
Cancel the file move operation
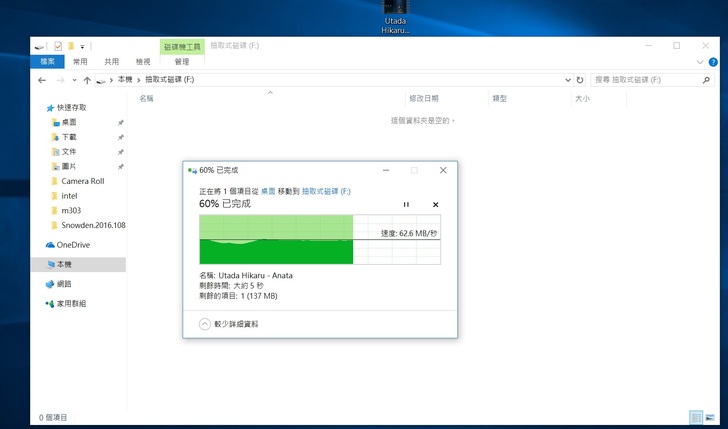[x=435, y=204]
